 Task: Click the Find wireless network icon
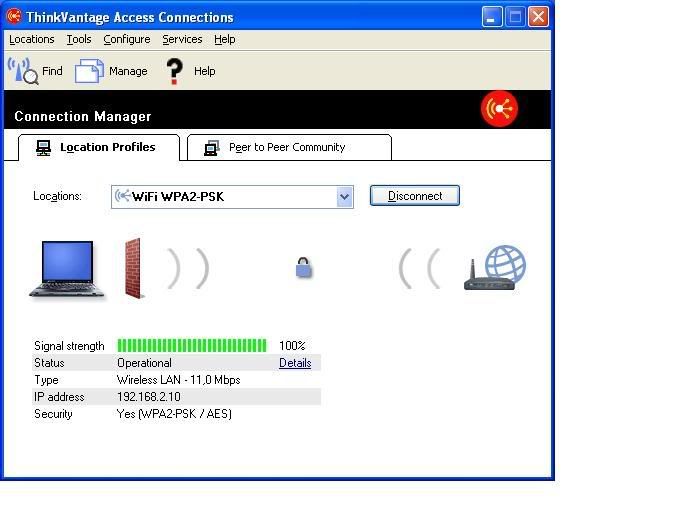[23, 71]
